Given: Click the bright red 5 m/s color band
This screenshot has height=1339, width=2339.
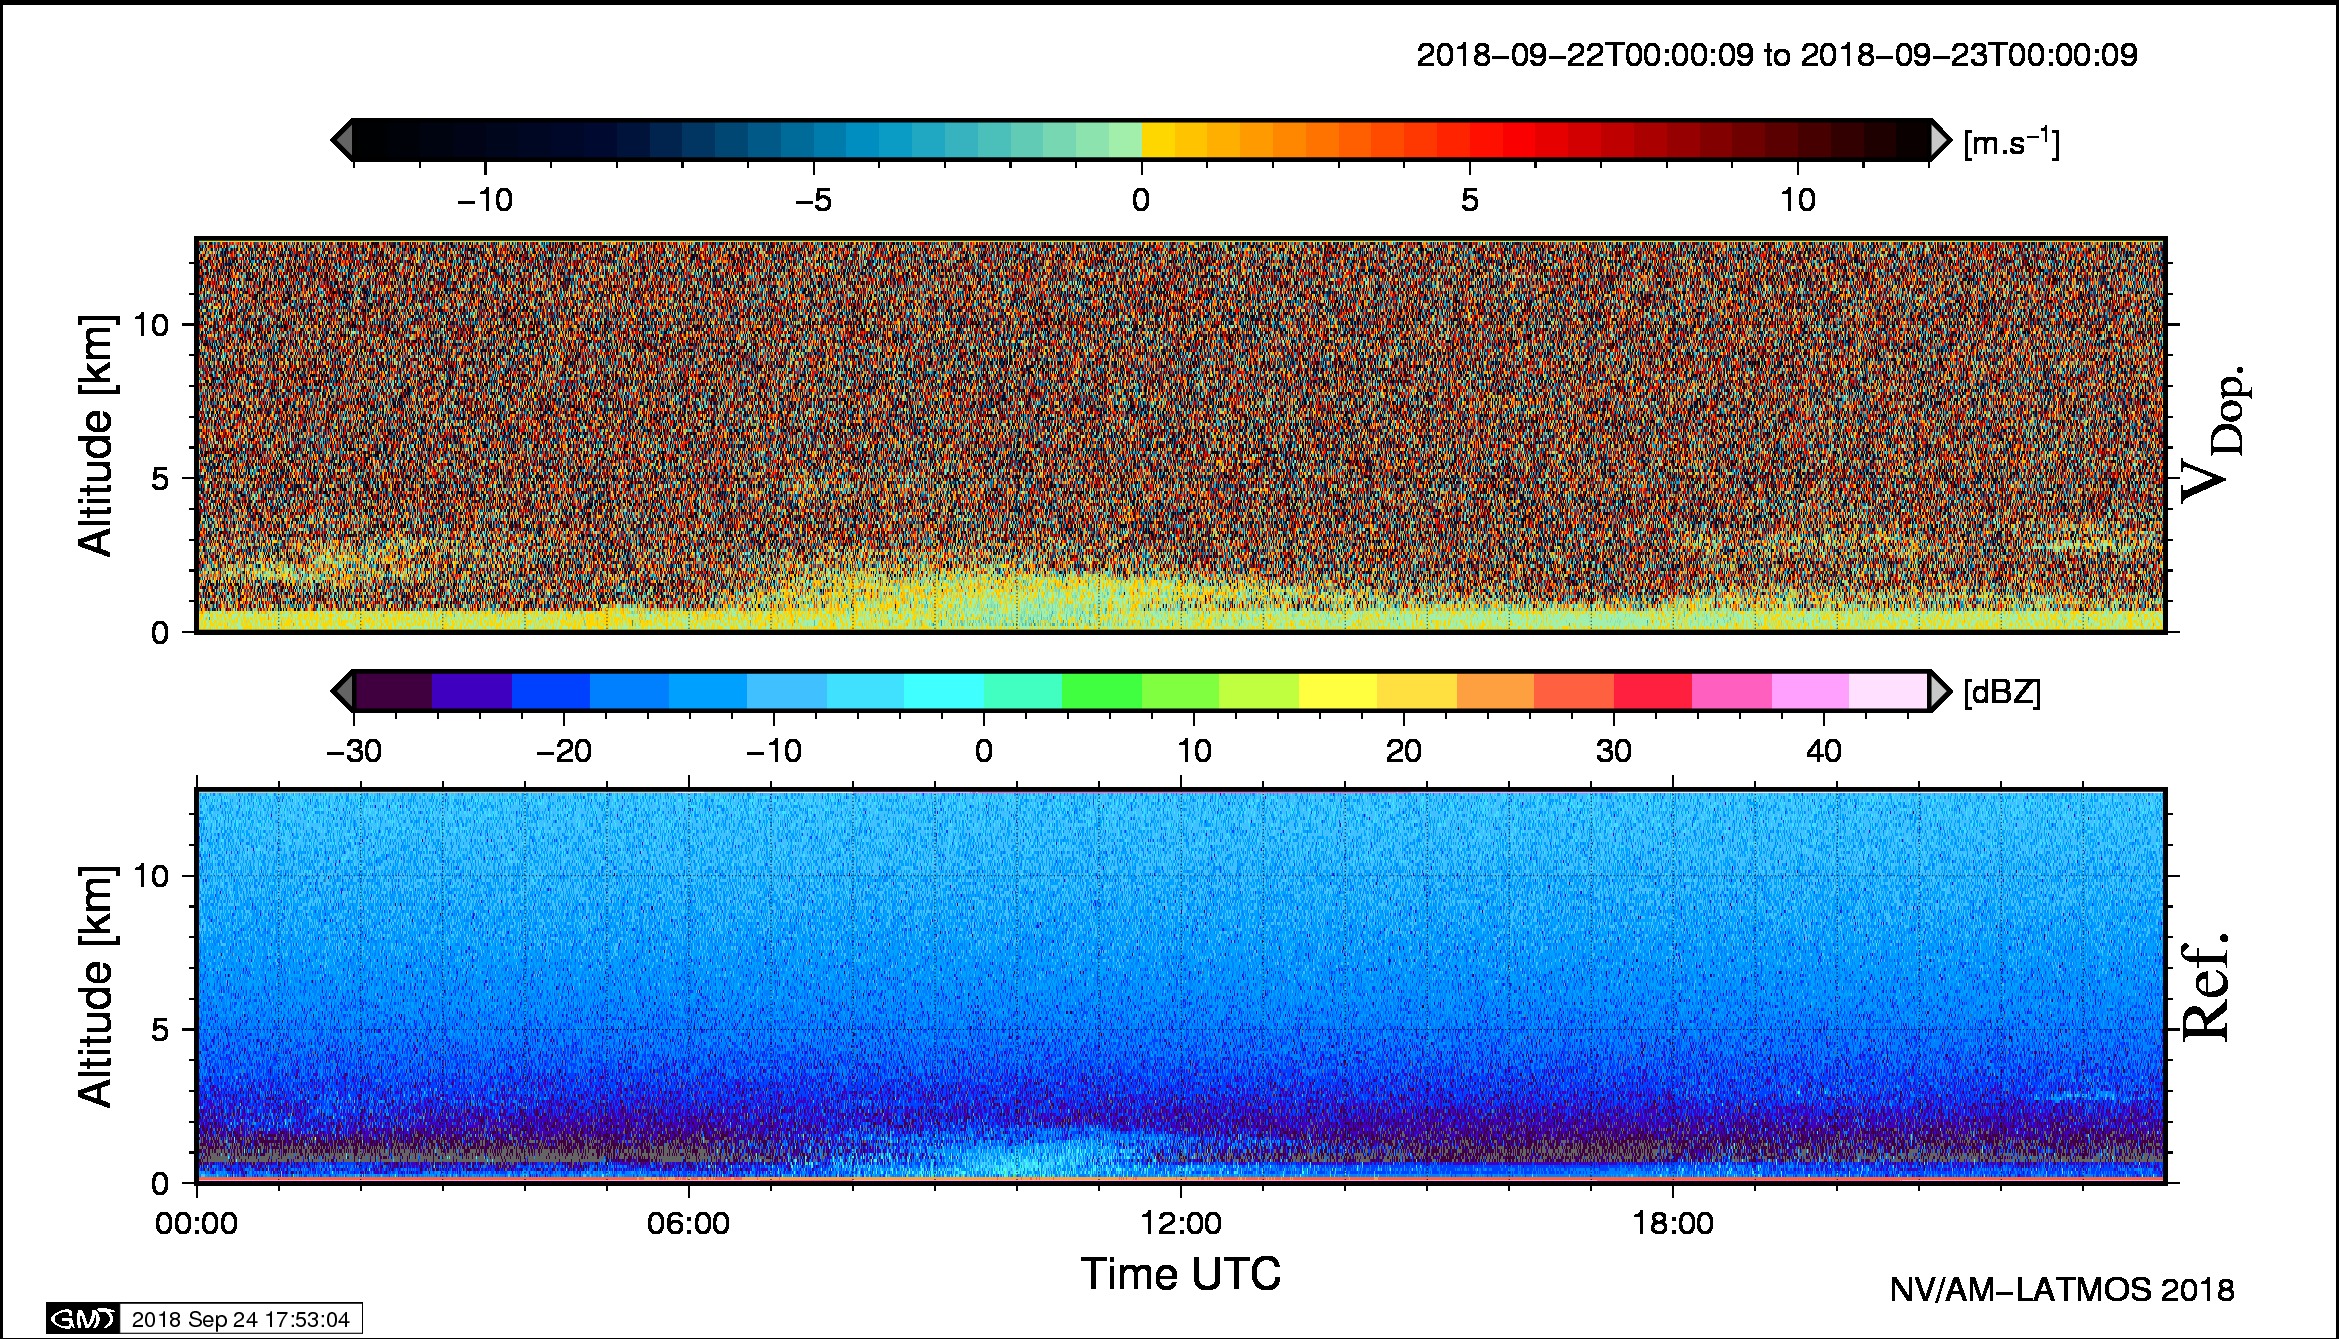Looking at the screenshot, I should pos(1485,140).
